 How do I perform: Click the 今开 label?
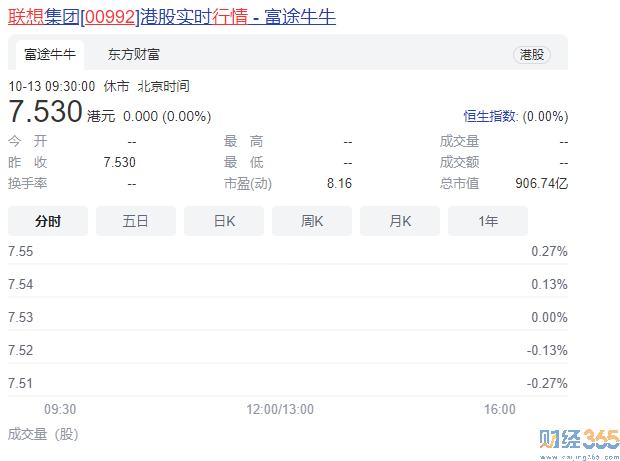point(28,141)
